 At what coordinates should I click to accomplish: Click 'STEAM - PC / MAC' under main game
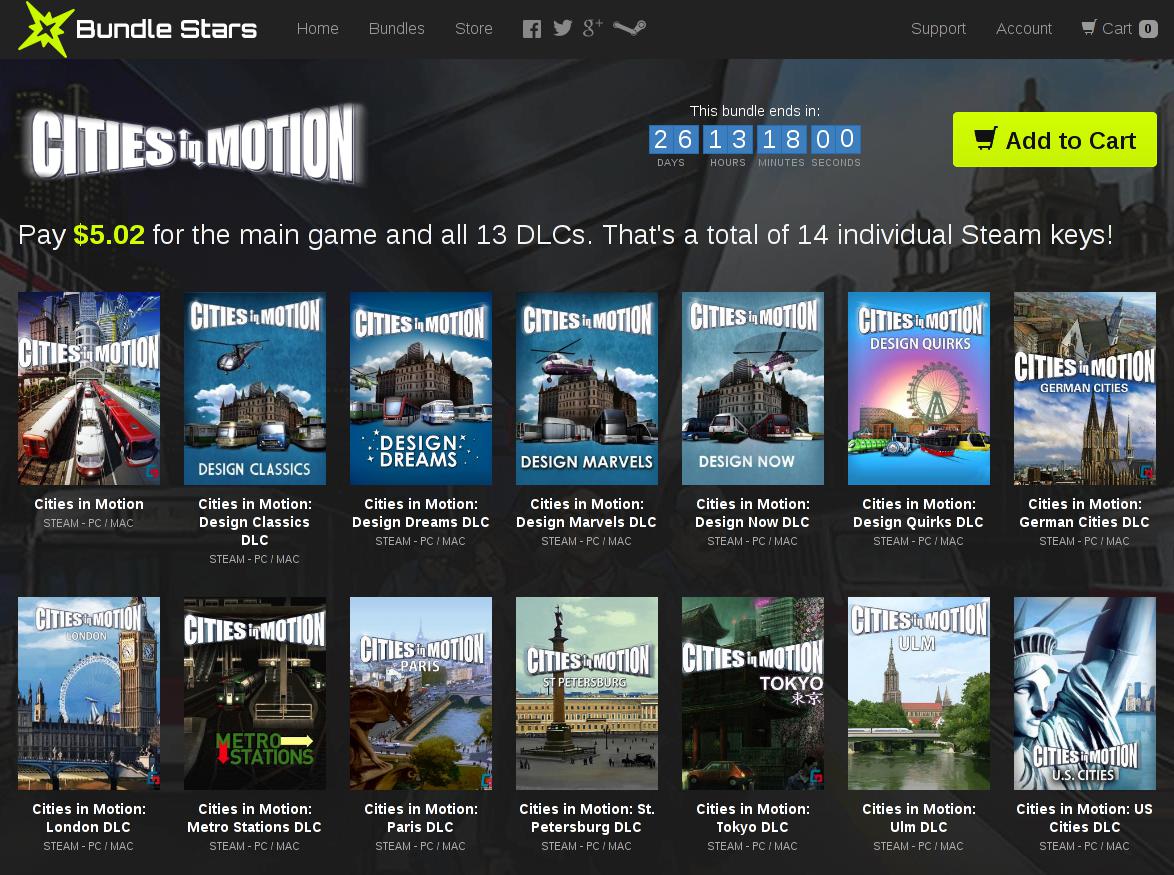point(88,523)
